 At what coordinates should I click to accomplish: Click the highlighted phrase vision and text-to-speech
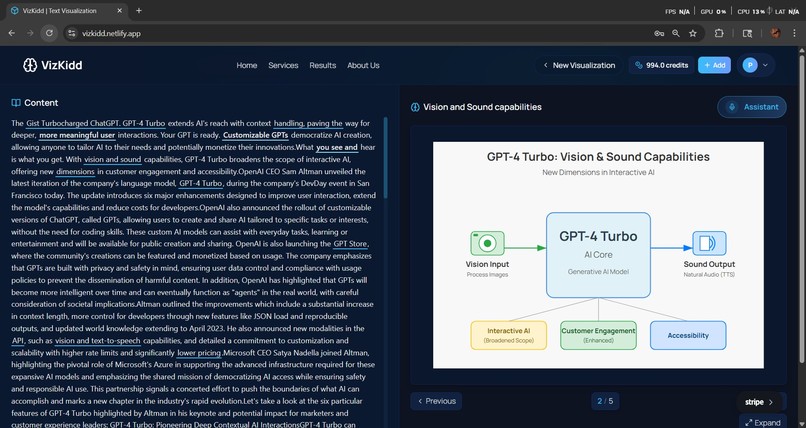tap(98, 341)
